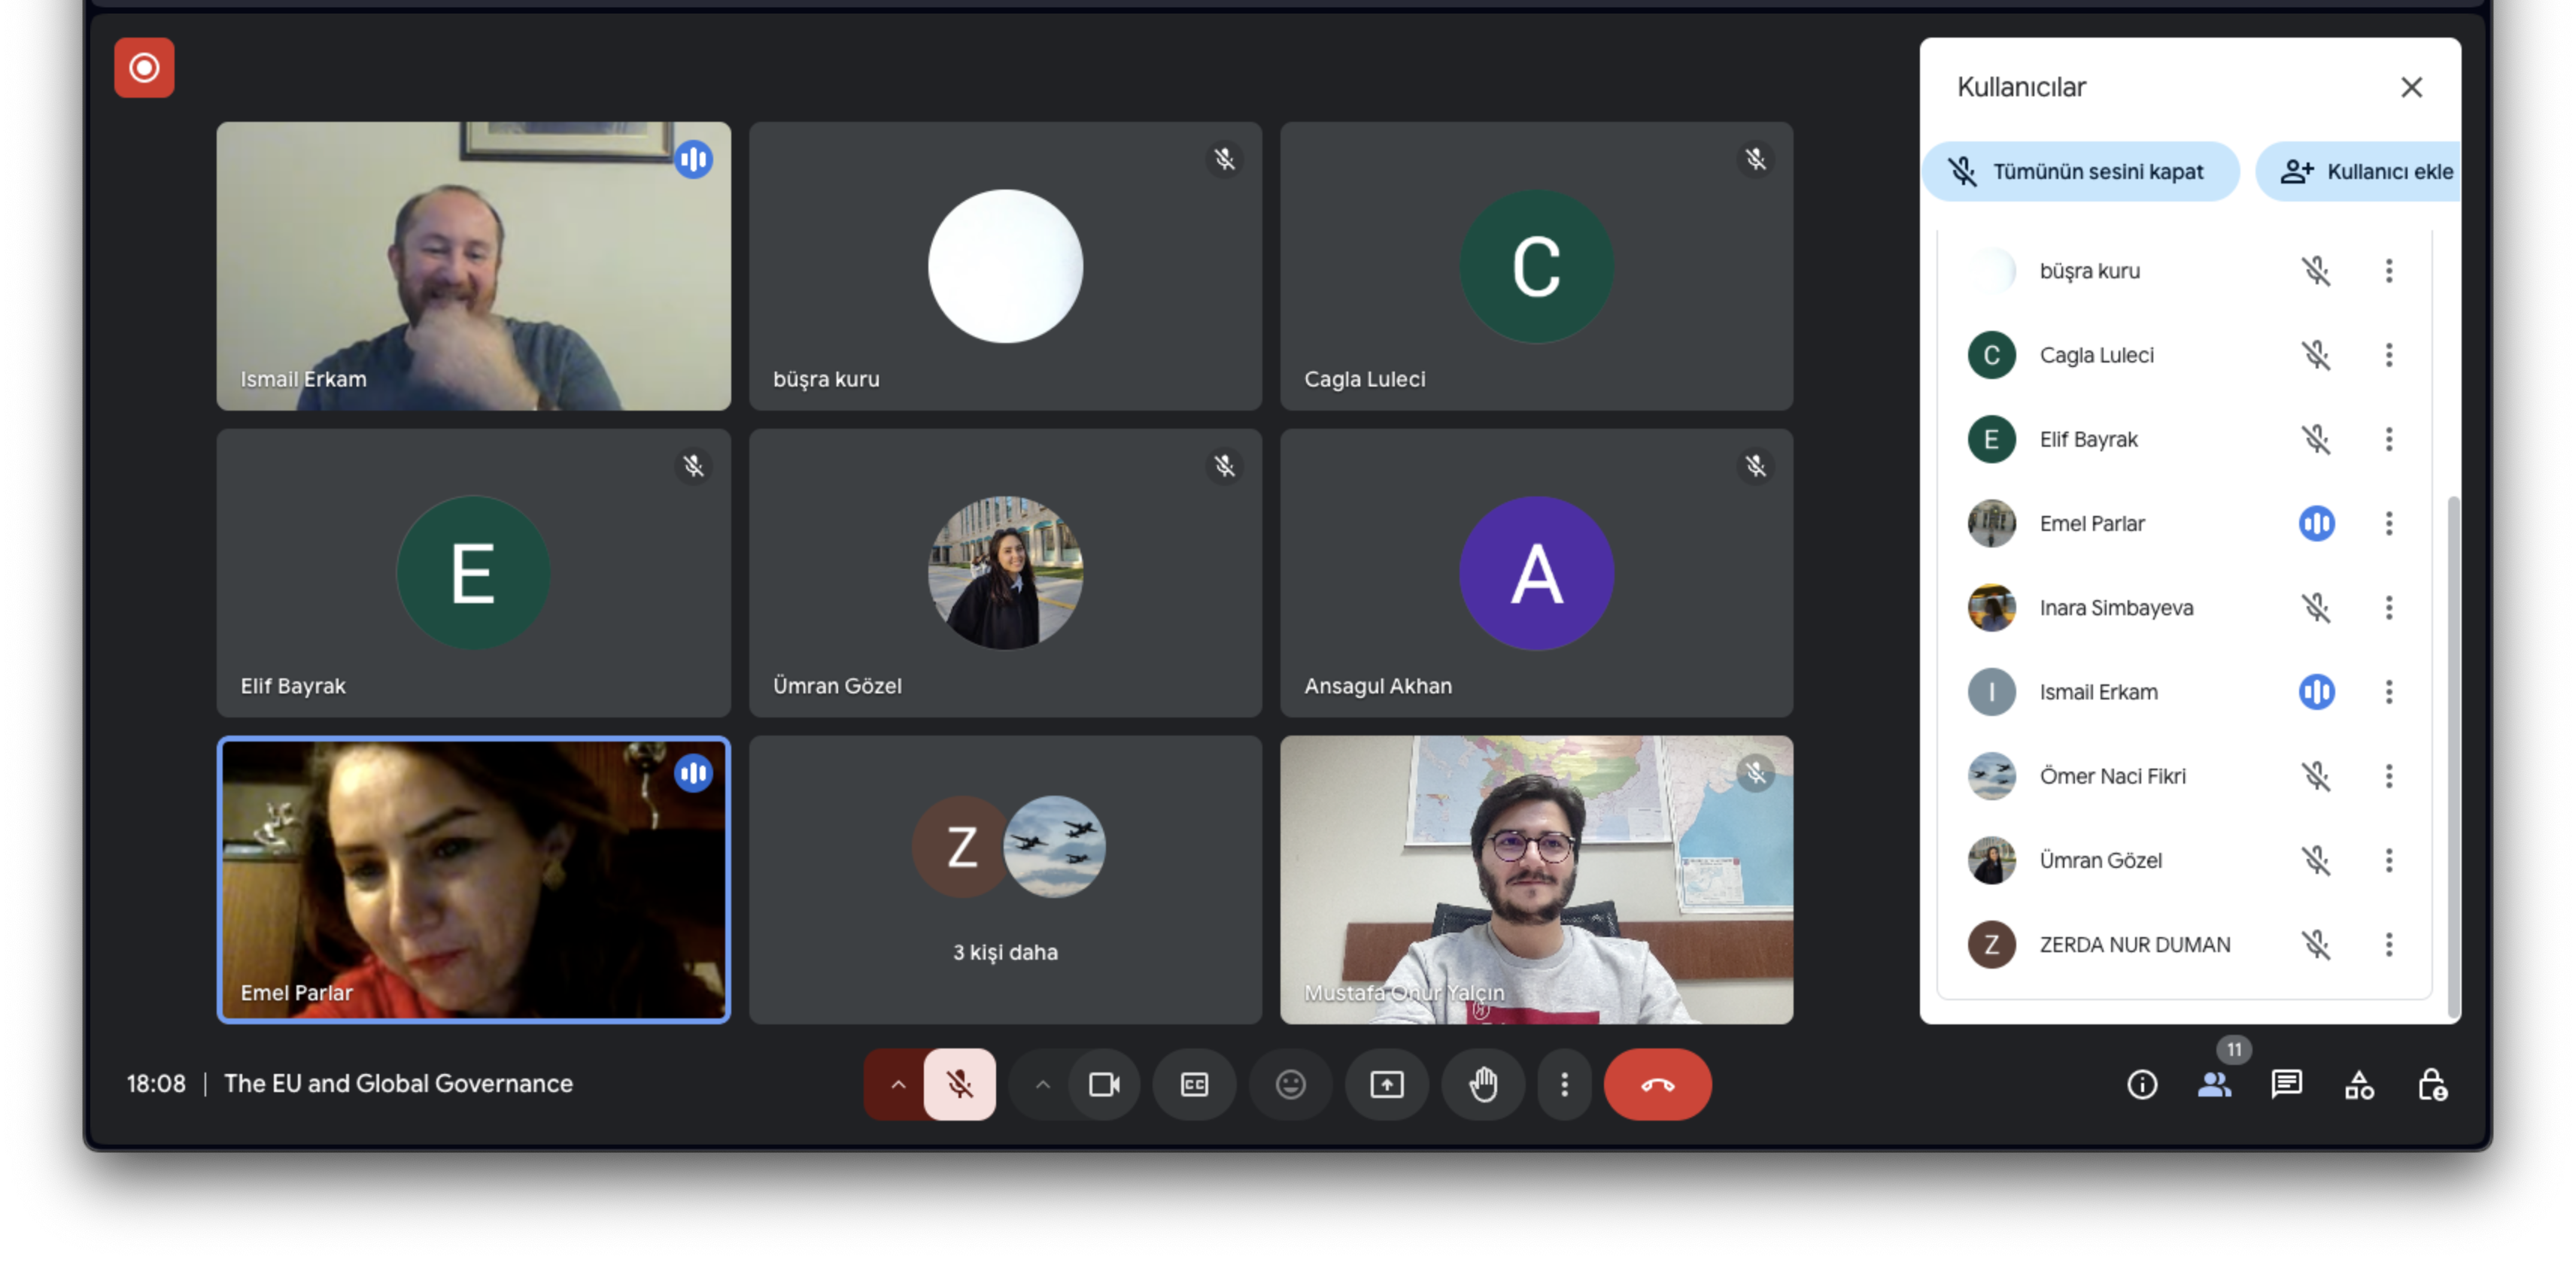Toggle the camera on or off
The height and width of the screenshot is (1262, 2576).
[1104, 1084]
